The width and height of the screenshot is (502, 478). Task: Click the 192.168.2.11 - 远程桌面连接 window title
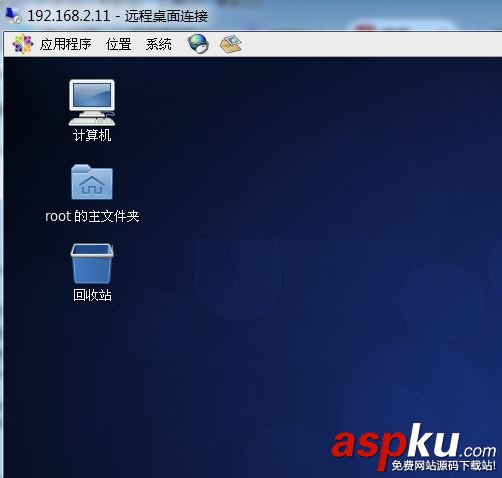[117, 16]
